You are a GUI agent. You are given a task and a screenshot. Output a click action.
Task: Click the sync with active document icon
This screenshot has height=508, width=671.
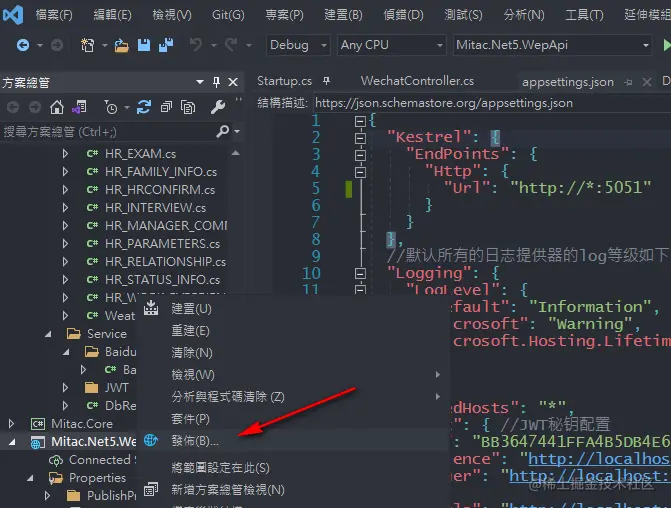click(x=144, y=107)
